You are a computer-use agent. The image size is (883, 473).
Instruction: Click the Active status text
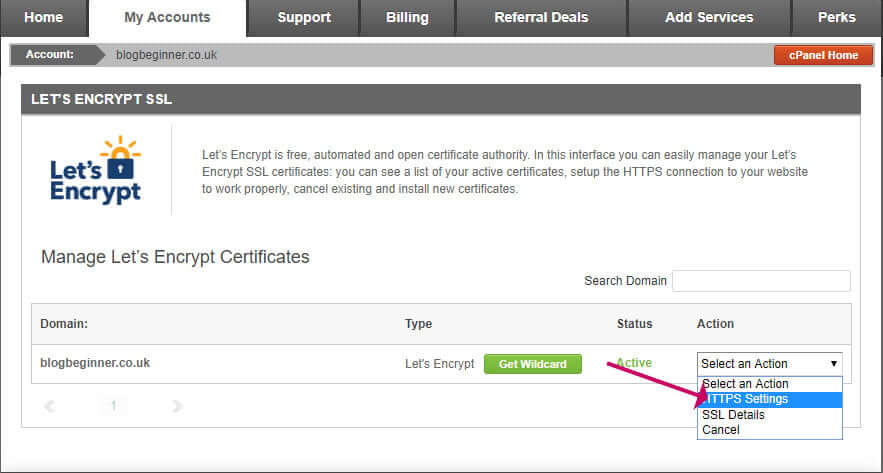[634, 363]
